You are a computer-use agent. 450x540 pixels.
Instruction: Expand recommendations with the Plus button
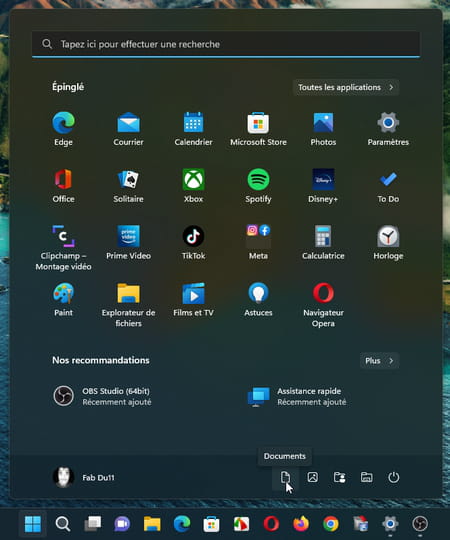coord(379,361)
